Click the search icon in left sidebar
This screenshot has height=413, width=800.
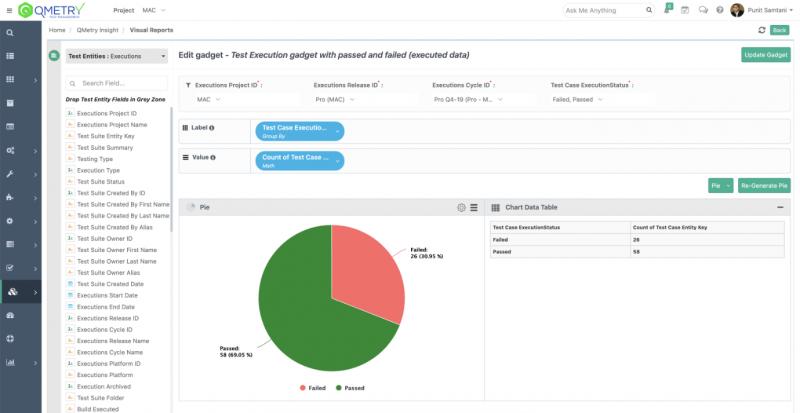point(10,33)
